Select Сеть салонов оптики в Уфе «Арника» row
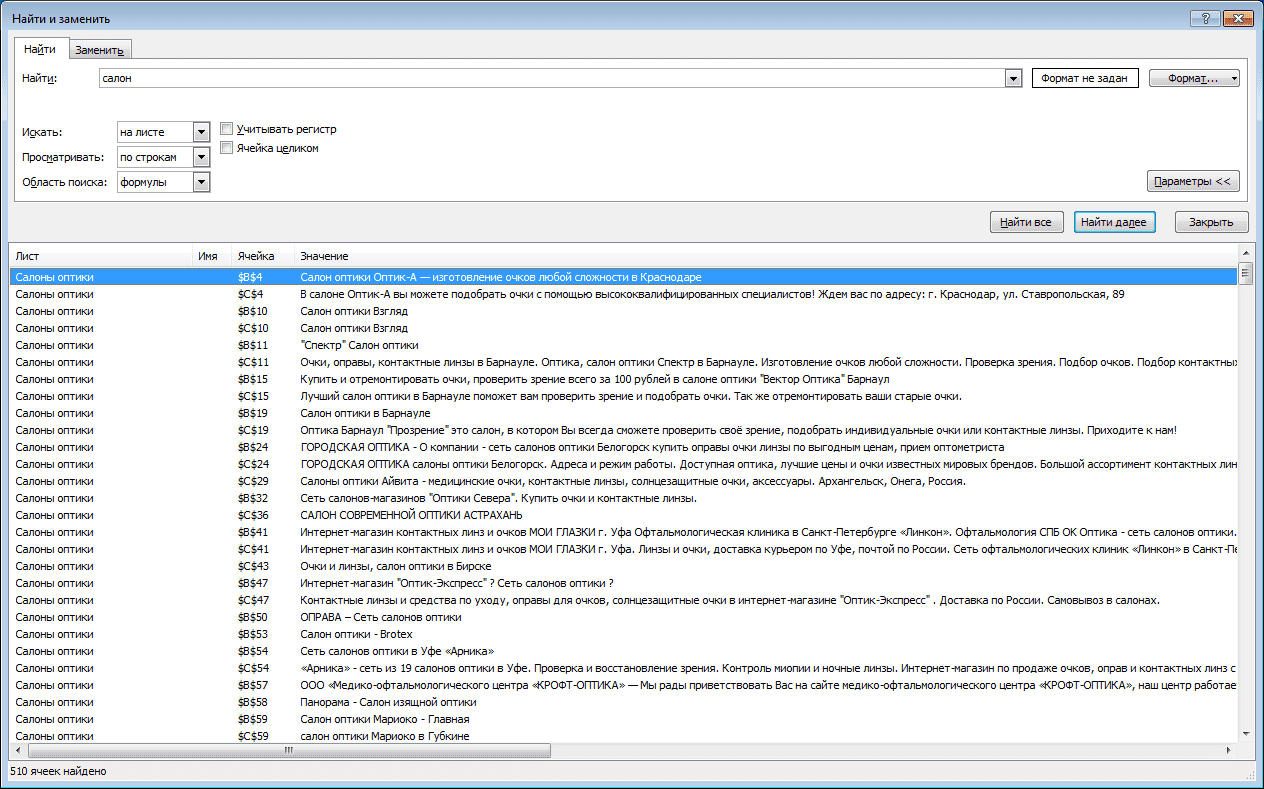Viewport: 1264px width, 789px height. tap(624, 651)
